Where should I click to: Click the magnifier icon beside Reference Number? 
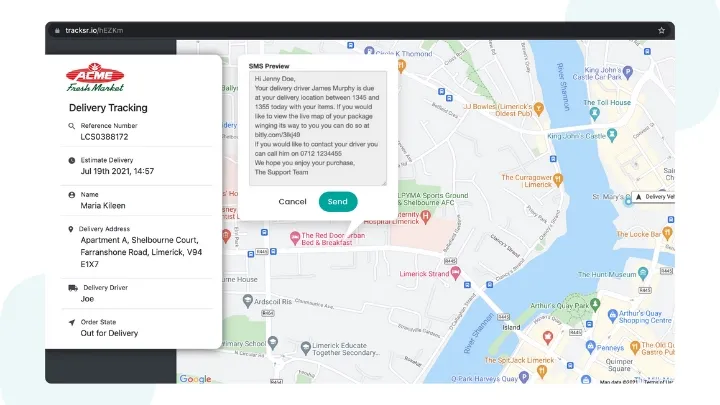click(72, 126)
